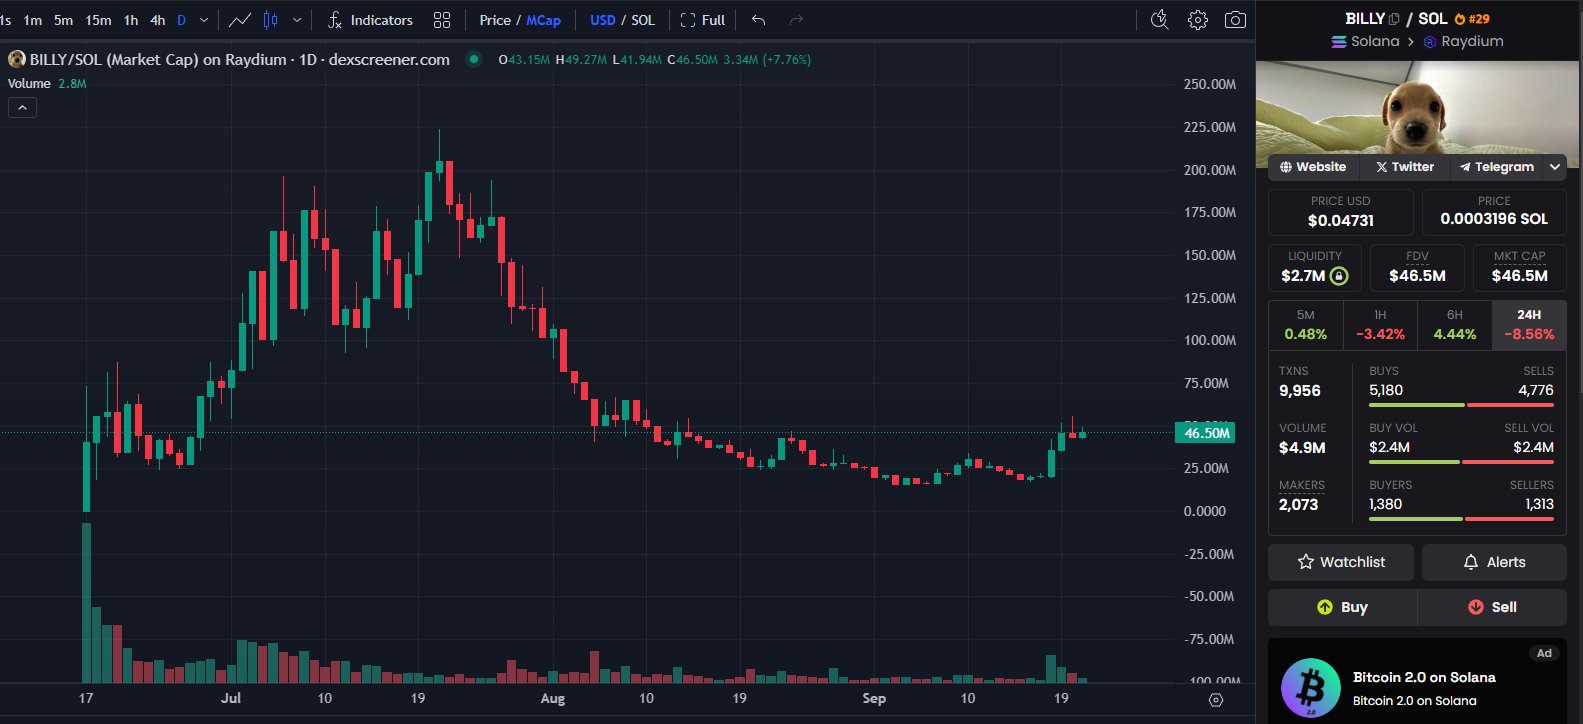Viewport: 1583px width, 724px height.
Task: Copy the BILLY token address icon
Action: click(x=1394, y=19)
